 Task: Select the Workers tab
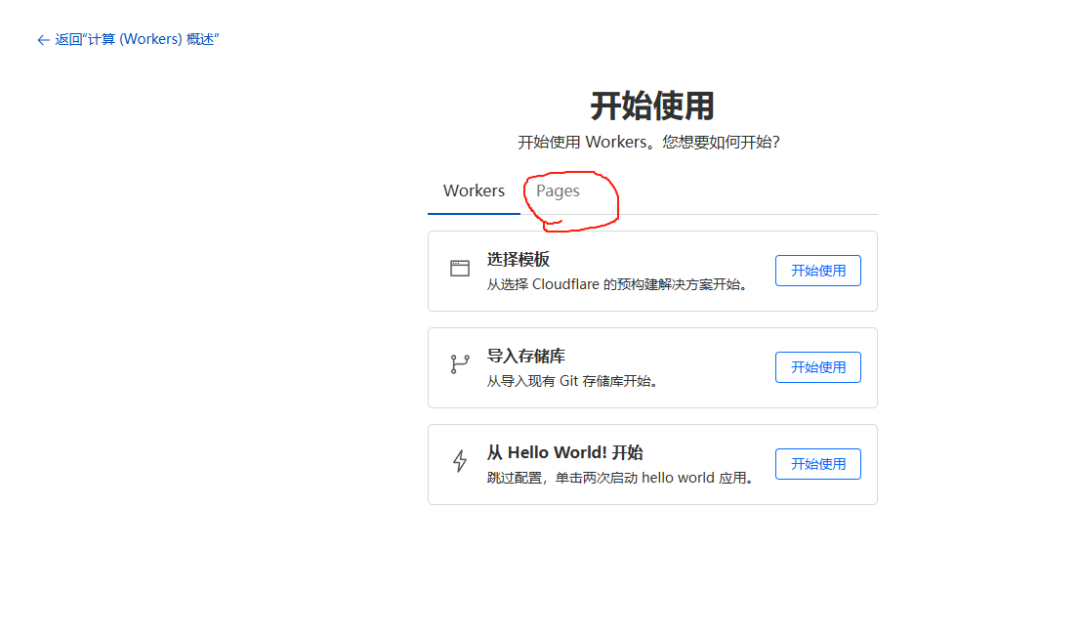coord(473,190)
